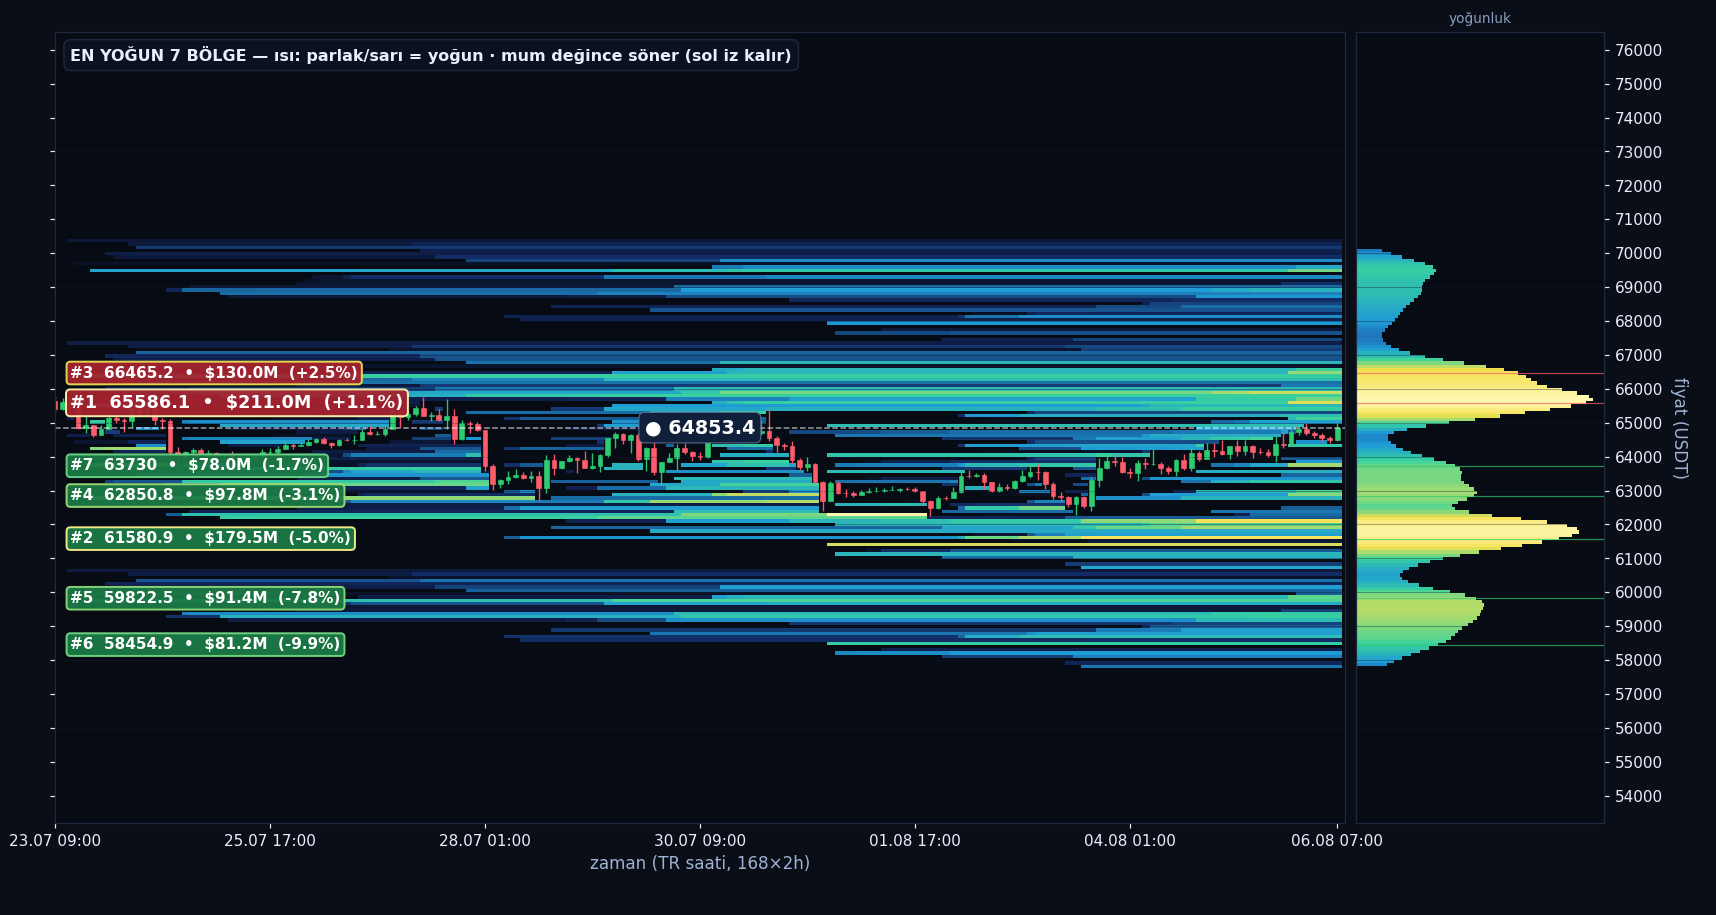This screenshot has width=1716, height=915.
Task: Click the 54000 price tick
Action: (x=1639, y=796)
